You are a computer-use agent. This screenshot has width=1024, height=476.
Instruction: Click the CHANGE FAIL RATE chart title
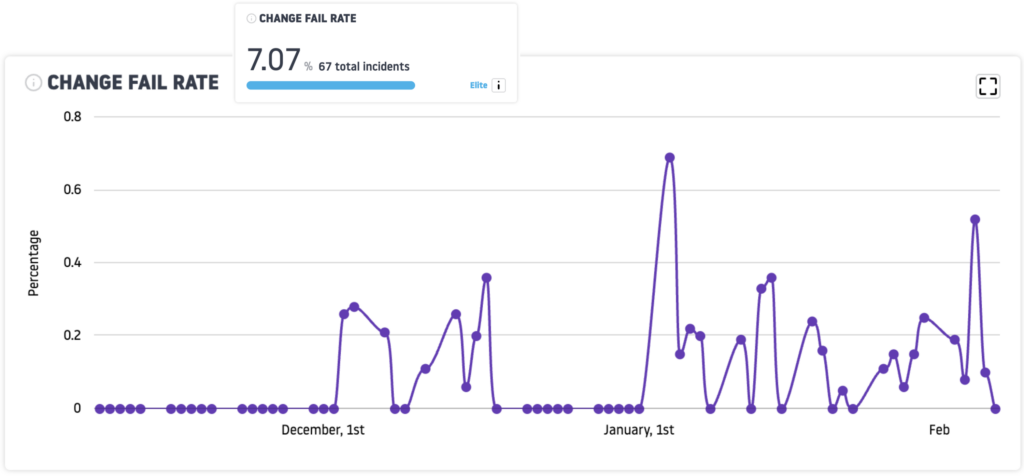(x=133, y=83)
